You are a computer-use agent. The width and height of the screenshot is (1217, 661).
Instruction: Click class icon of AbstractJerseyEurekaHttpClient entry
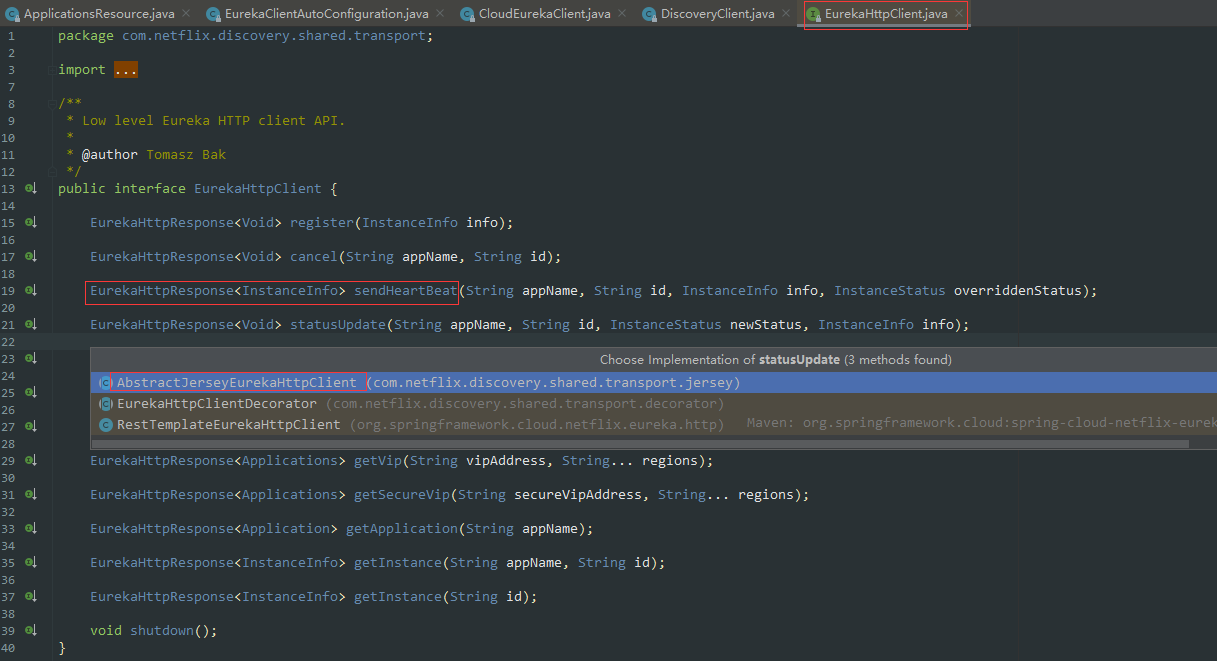point(106,383)
